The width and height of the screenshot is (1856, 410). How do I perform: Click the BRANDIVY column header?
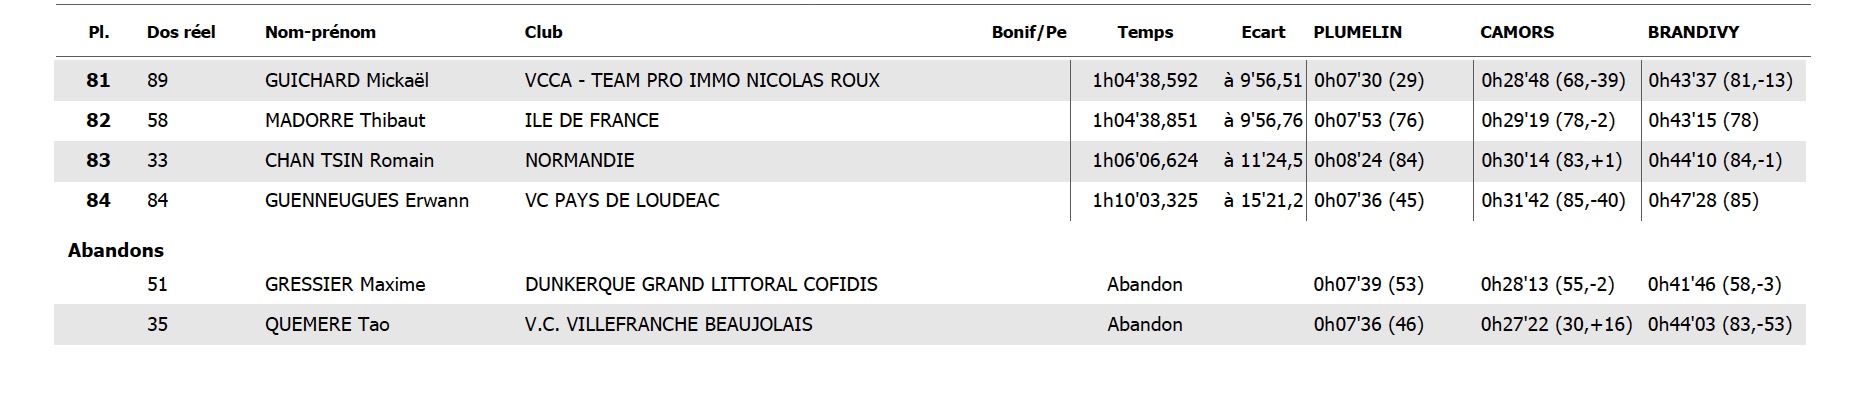1693,32
